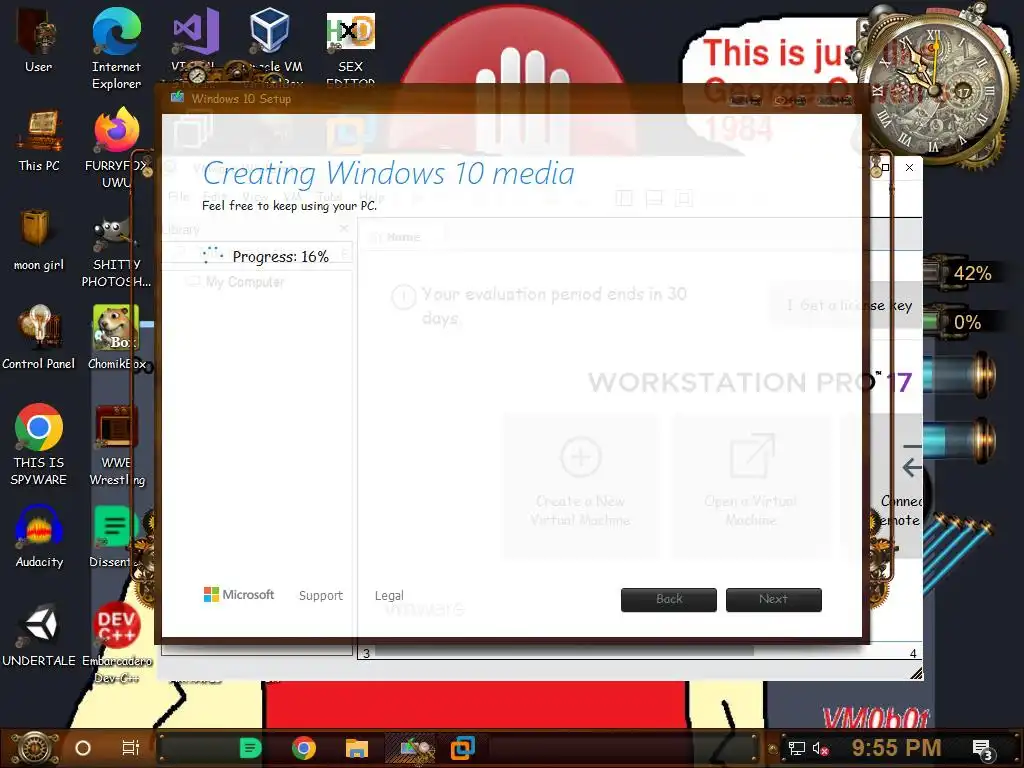Open the WWE Wrestling desktop icon
This screenshot has width=1024, height=768.
(x=116, y=445)
